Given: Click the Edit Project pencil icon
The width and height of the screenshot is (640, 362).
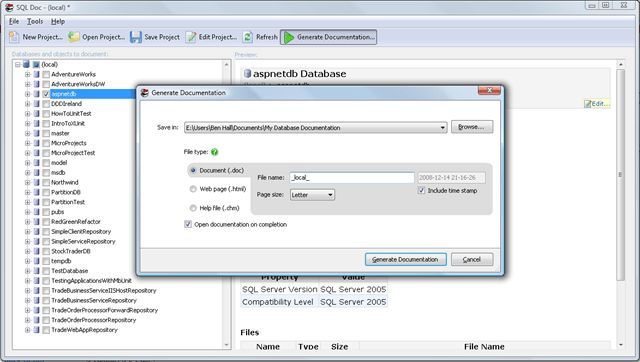Looking at the screenshot, I should [x=191, y=37].
